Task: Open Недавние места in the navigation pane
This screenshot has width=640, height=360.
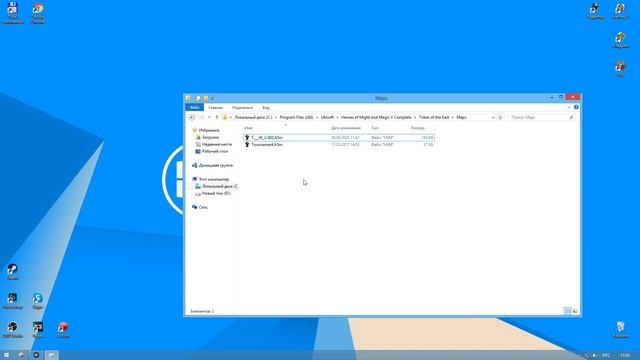Action: coord(216,144)
